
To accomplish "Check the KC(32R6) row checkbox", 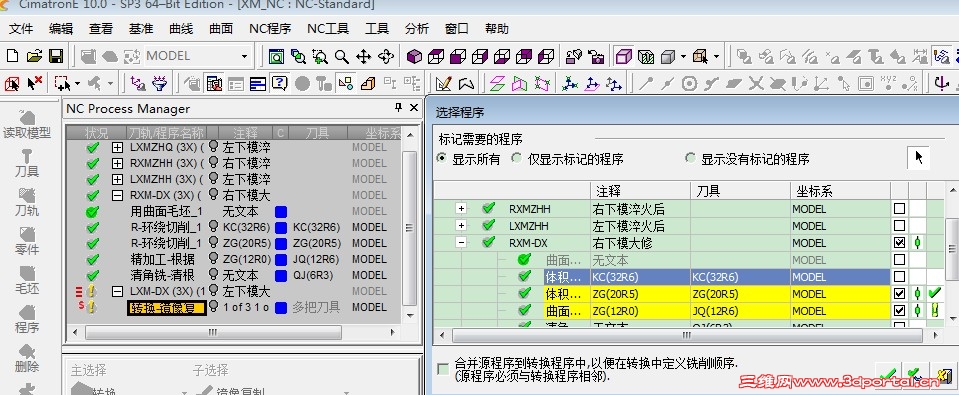I will [899, 277].
